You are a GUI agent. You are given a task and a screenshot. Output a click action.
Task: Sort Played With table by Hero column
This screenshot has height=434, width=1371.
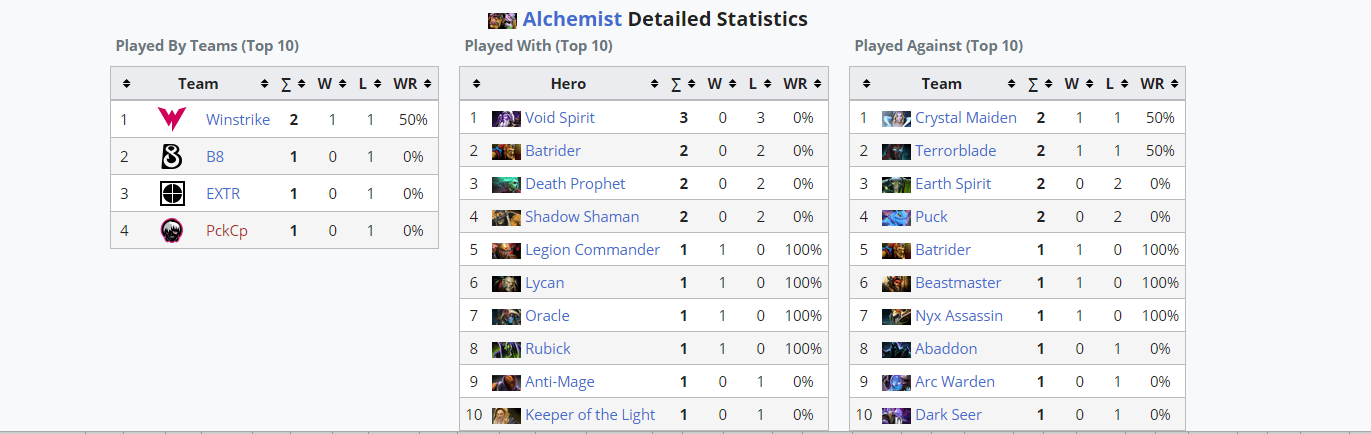[568, 84]
